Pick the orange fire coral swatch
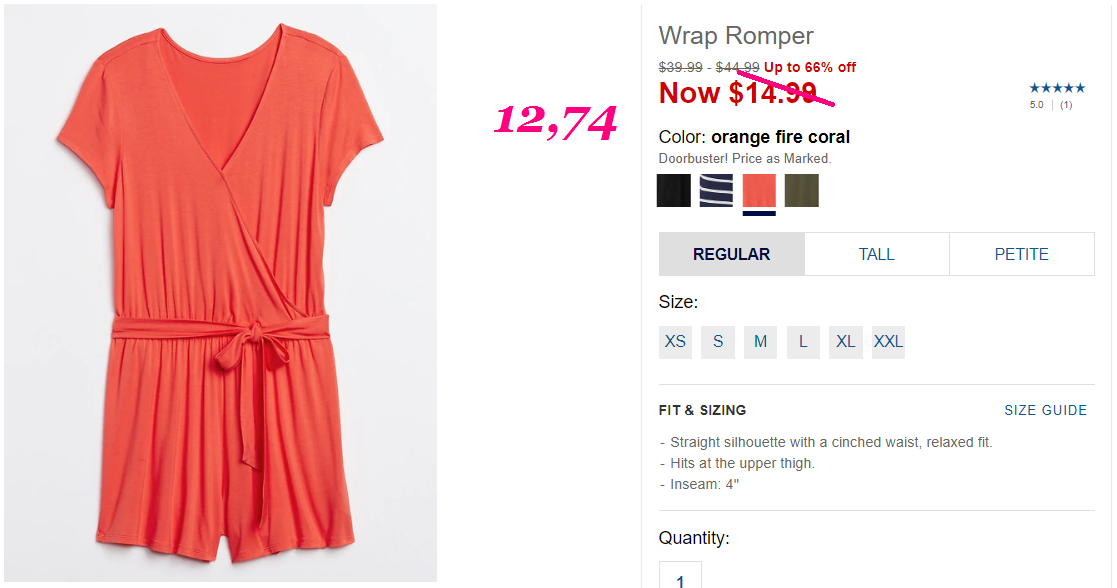 point(759,190)
